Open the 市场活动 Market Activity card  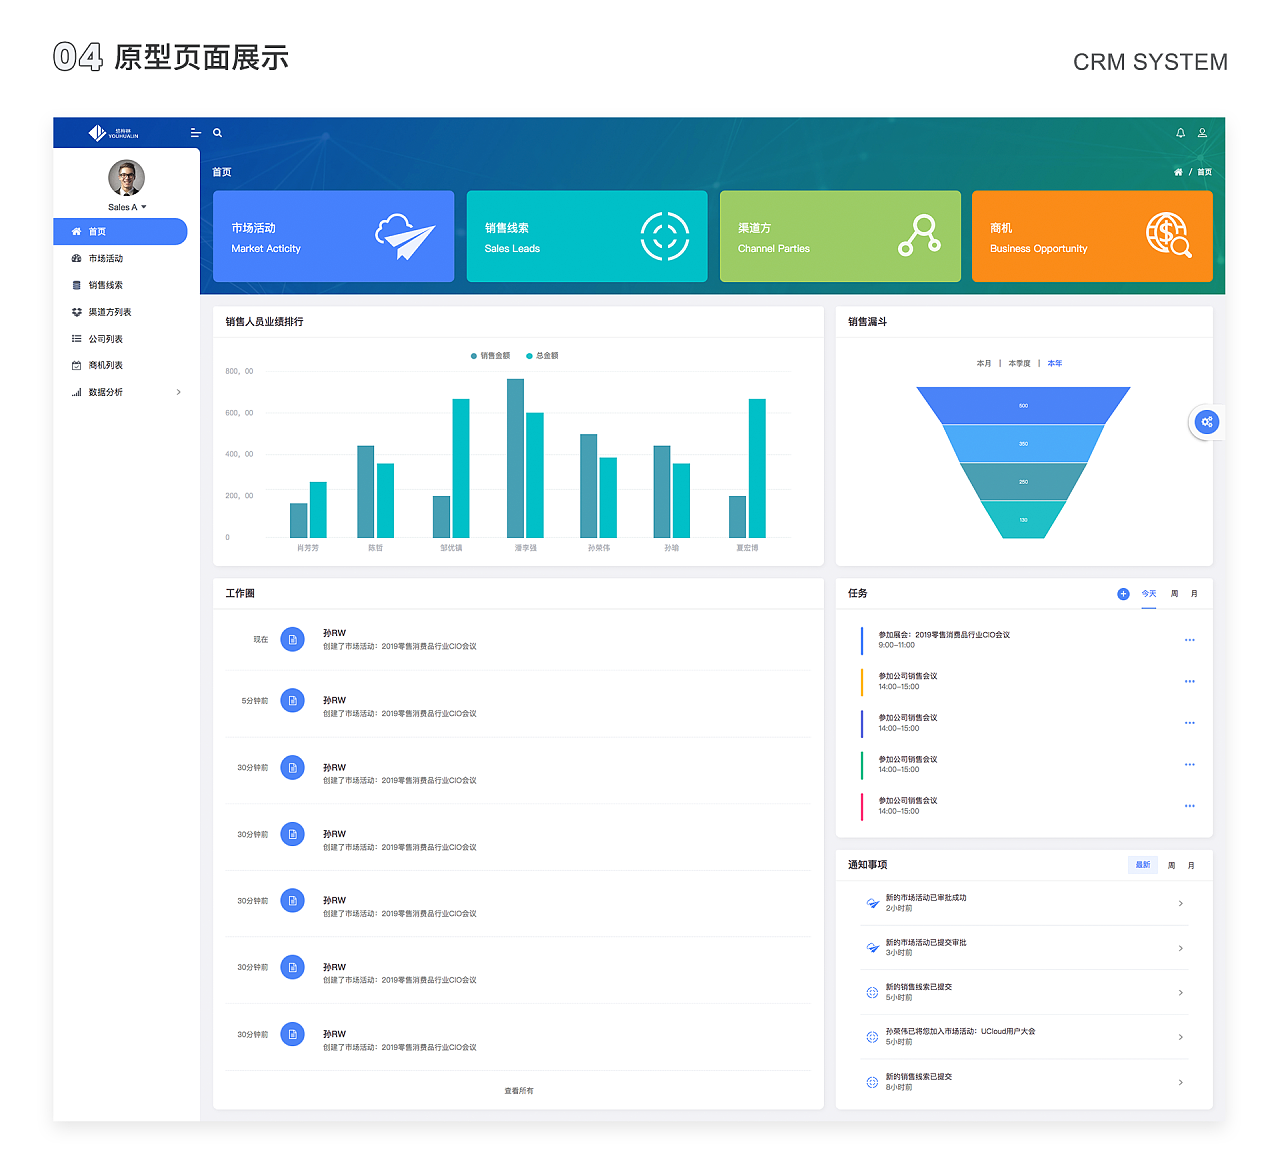pyautogui.click(x=333, y=236)
